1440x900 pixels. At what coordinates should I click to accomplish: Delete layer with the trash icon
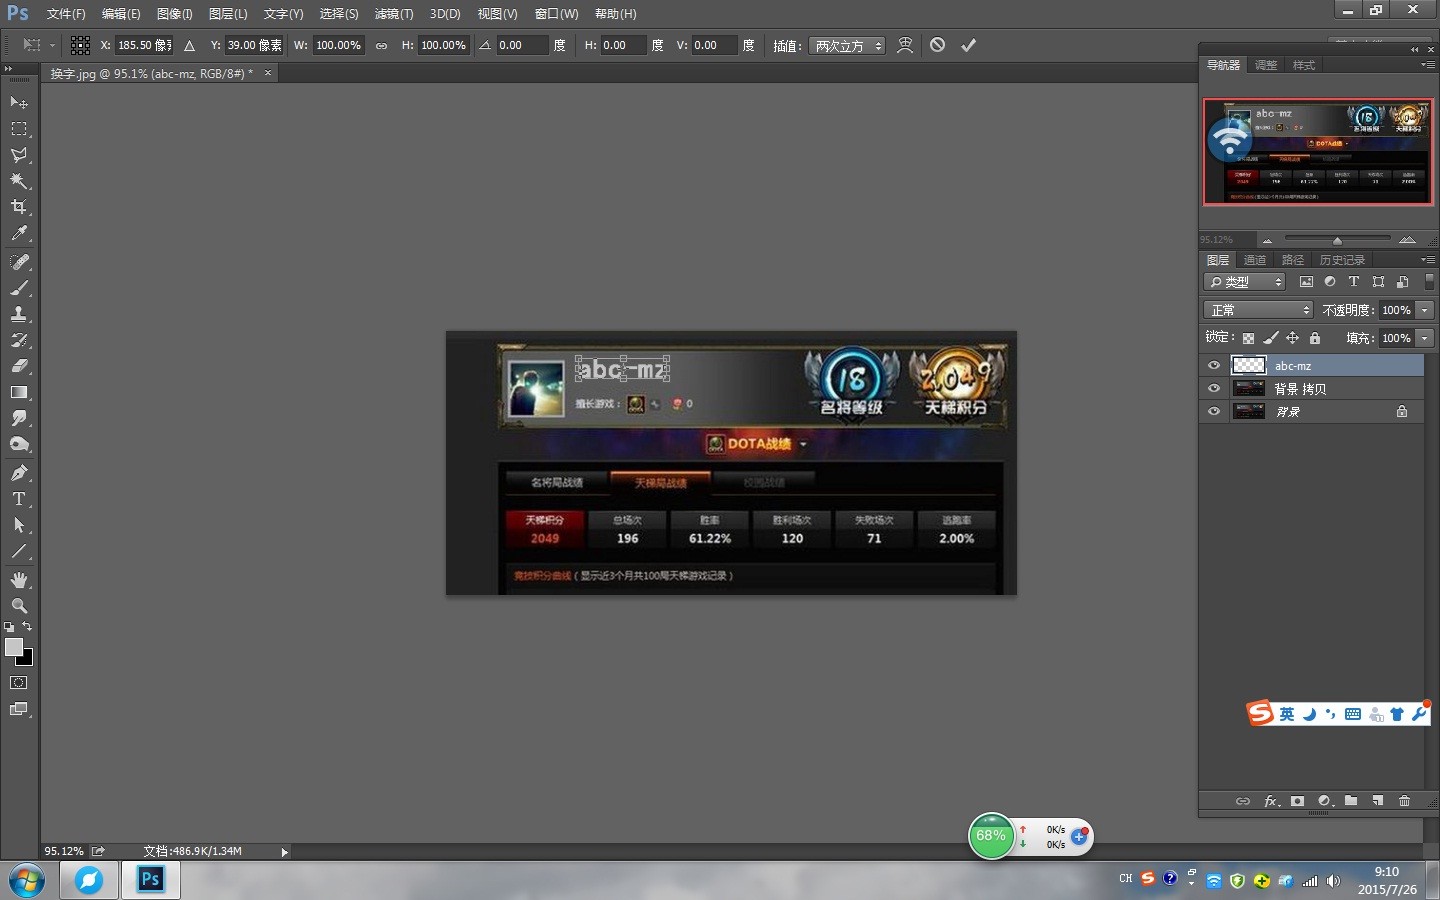[x=1404, y=801]
